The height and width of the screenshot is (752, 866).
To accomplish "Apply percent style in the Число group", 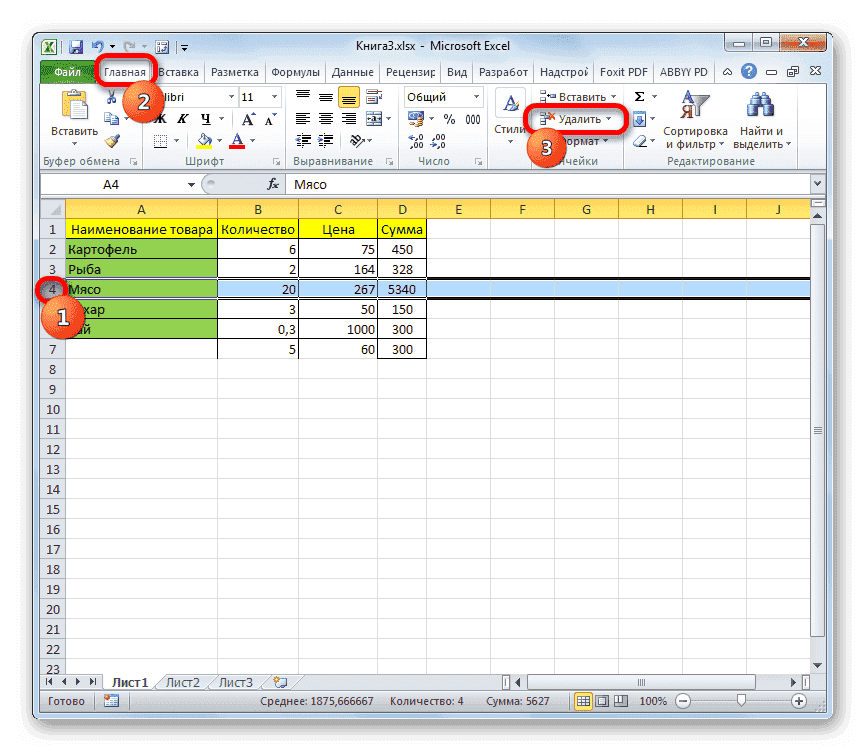I will click(x=449, y=119).
